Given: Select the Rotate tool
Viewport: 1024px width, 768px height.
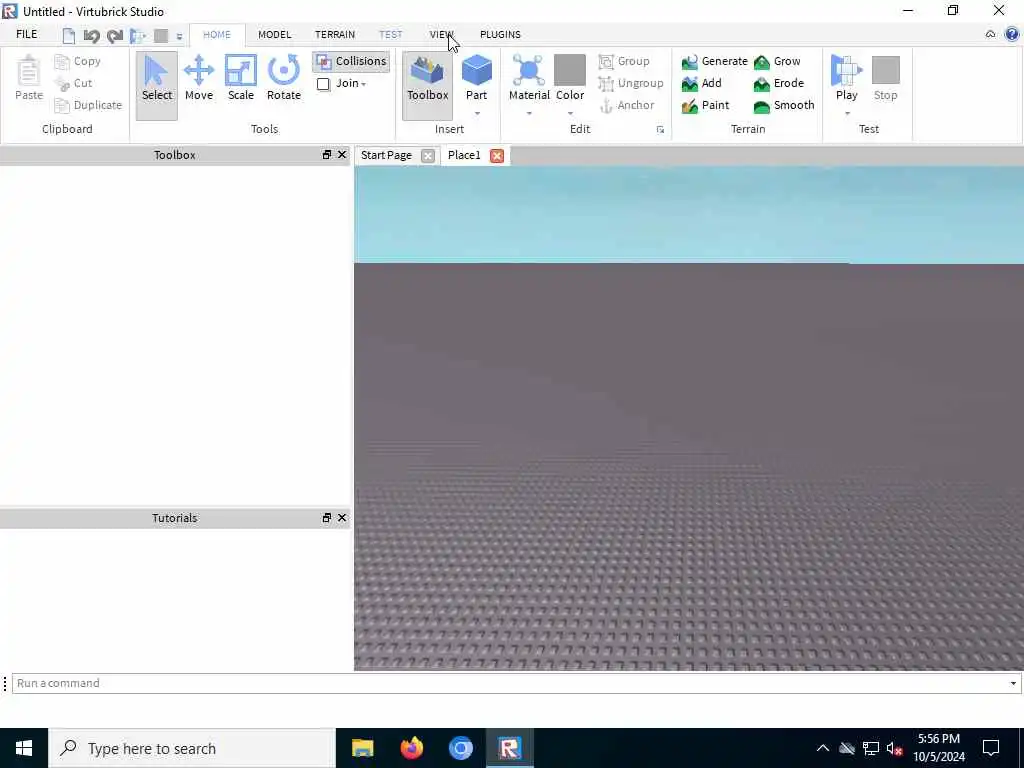Looking at the screenshot, I should [x=283, y=78].
